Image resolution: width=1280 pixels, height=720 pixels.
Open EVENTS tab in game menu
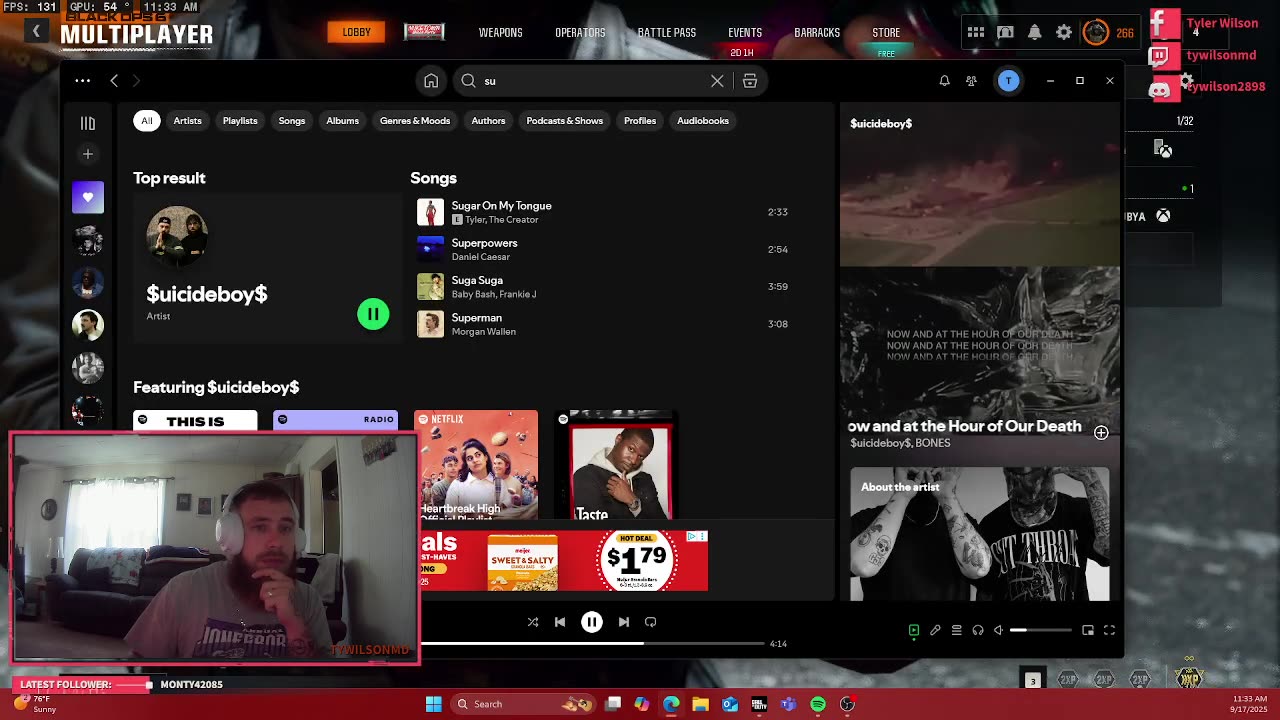coord(745,33)
